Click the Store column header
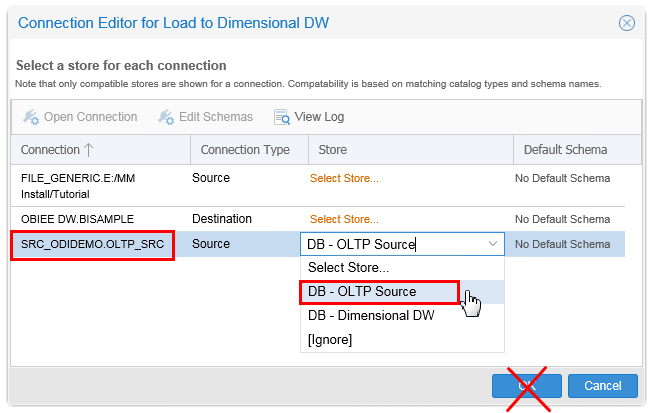 click(333, 150)
